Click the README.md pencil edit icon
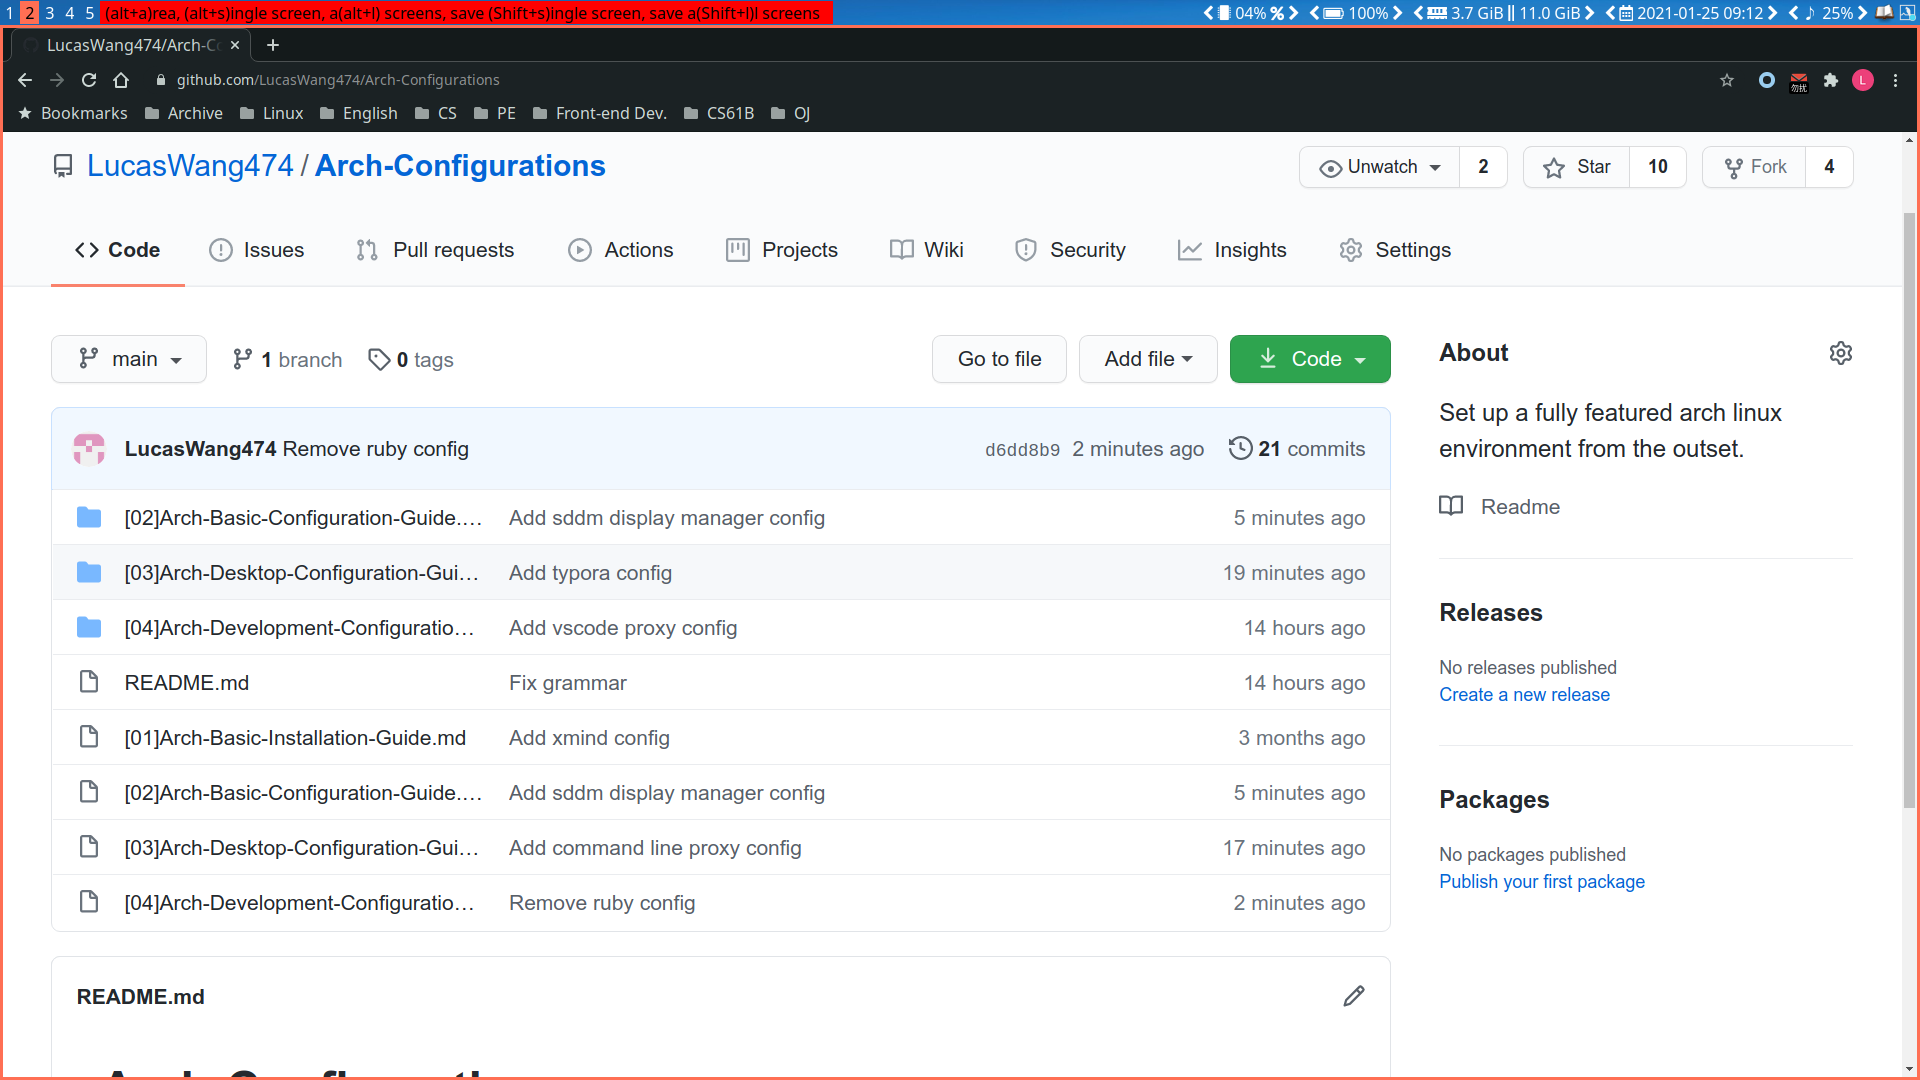The width and height of the screenshot is (1920, 1080). pos(1353,996)
